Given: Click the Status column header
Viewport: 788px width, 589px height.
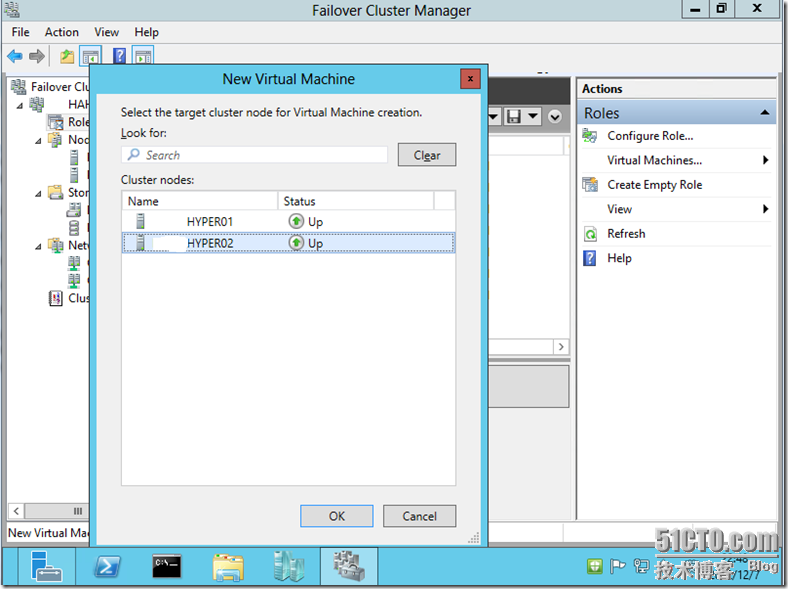Looking at the screenshot, I should (356, 201).
